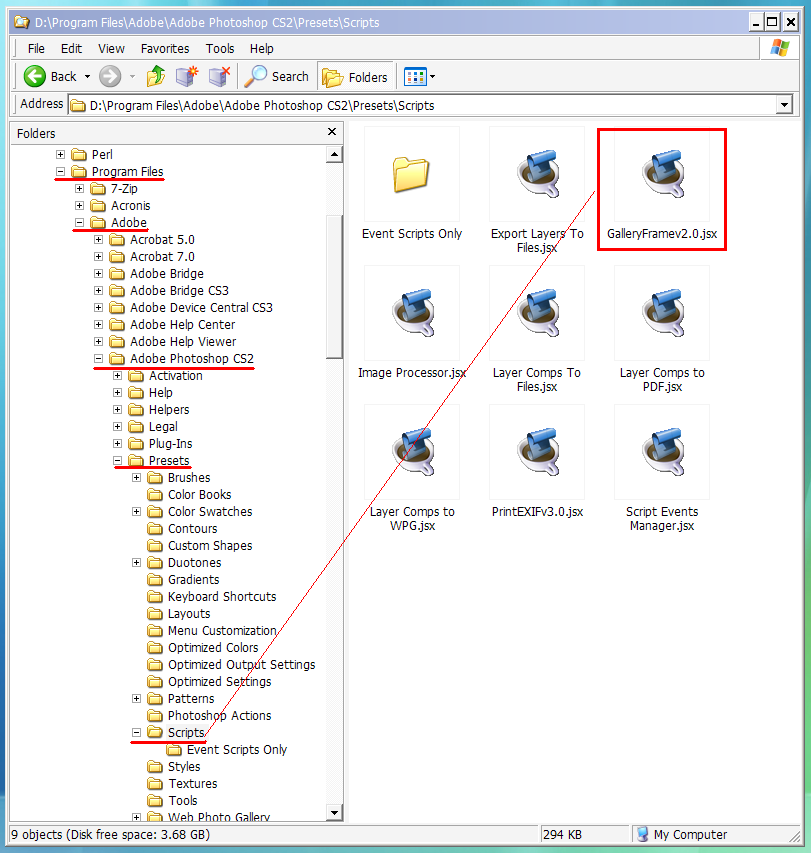Click the My Computer status bar icon
The width and height of the screenshot is (811, 853).
642,834
